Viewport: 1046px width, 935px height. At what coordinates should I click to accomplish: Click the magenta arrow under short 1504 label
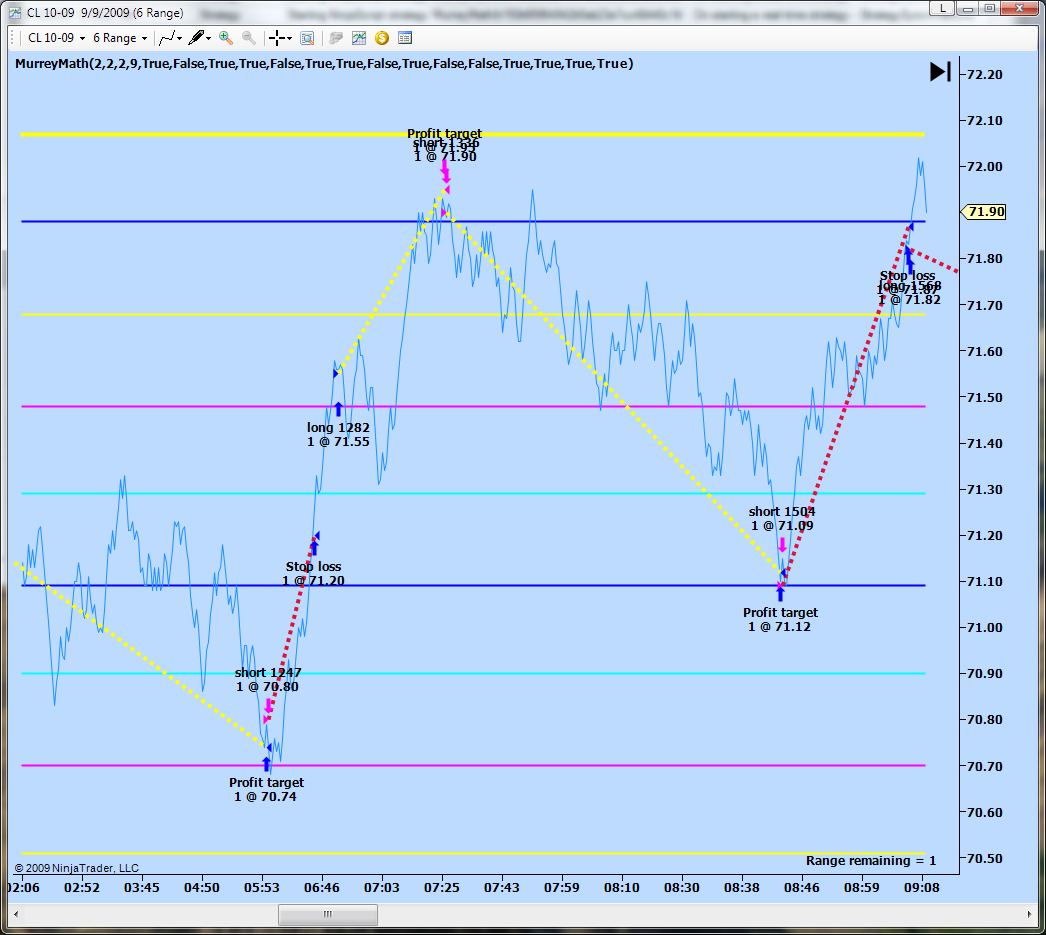(x=782, y=545)
